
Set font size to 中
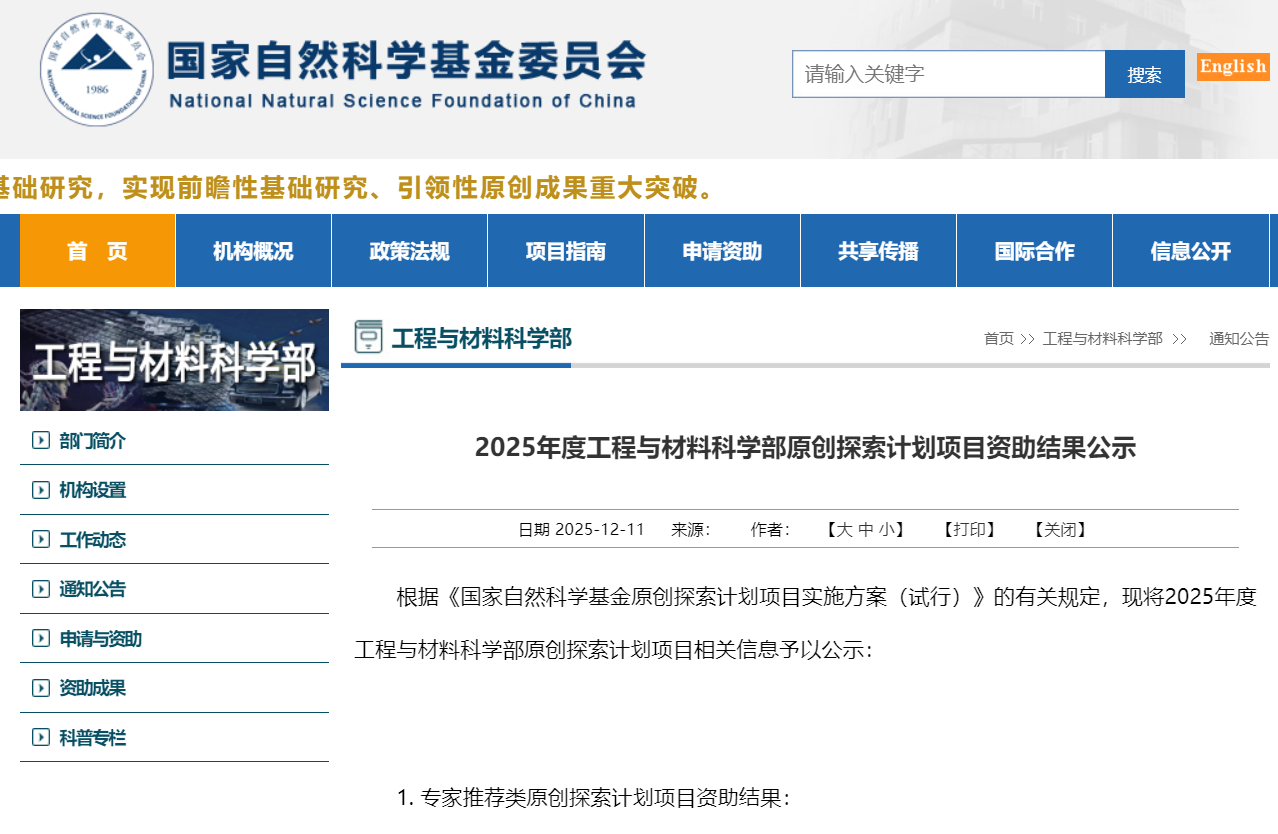point(866,529)
